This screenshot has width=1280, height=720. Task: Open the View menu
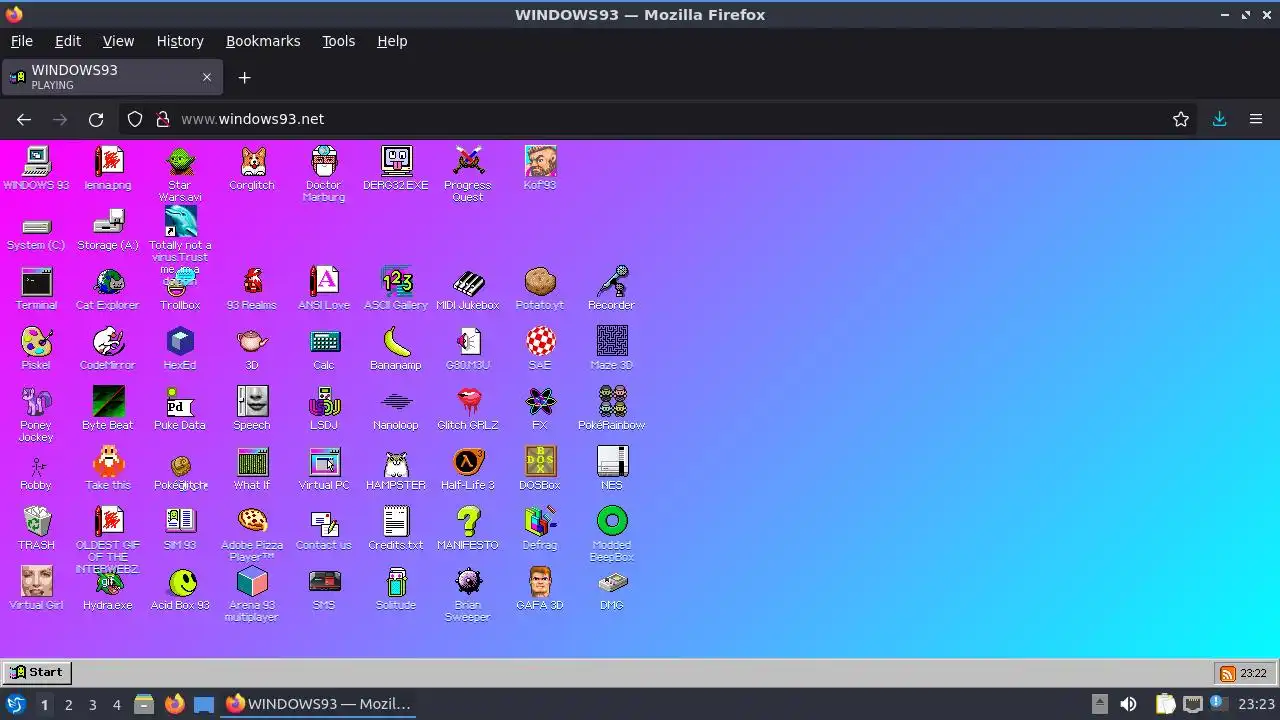118,41
